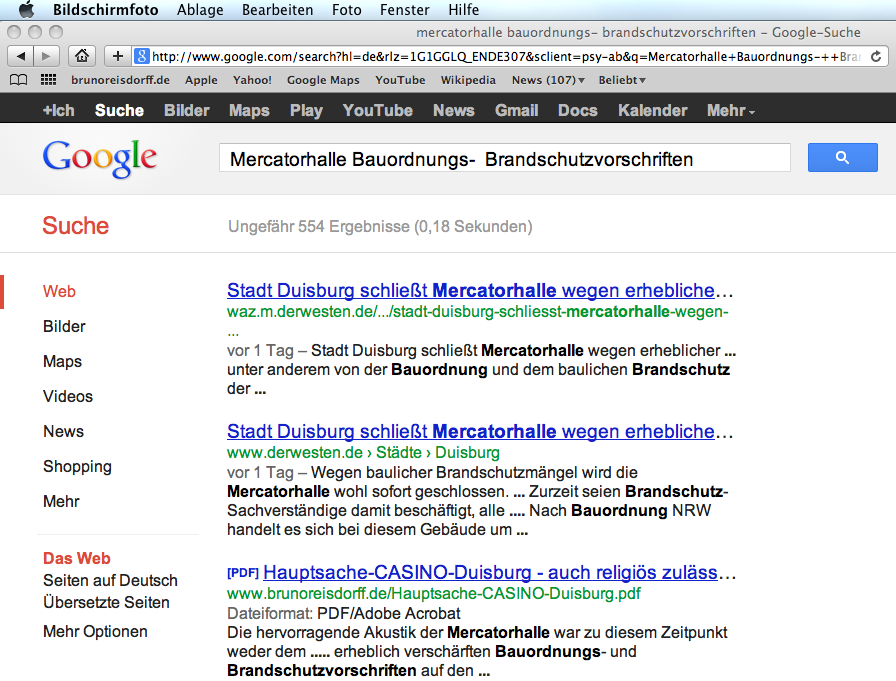Click the browser address bar URL
This screenshot has height=681, width=896.
click(507, 56)
